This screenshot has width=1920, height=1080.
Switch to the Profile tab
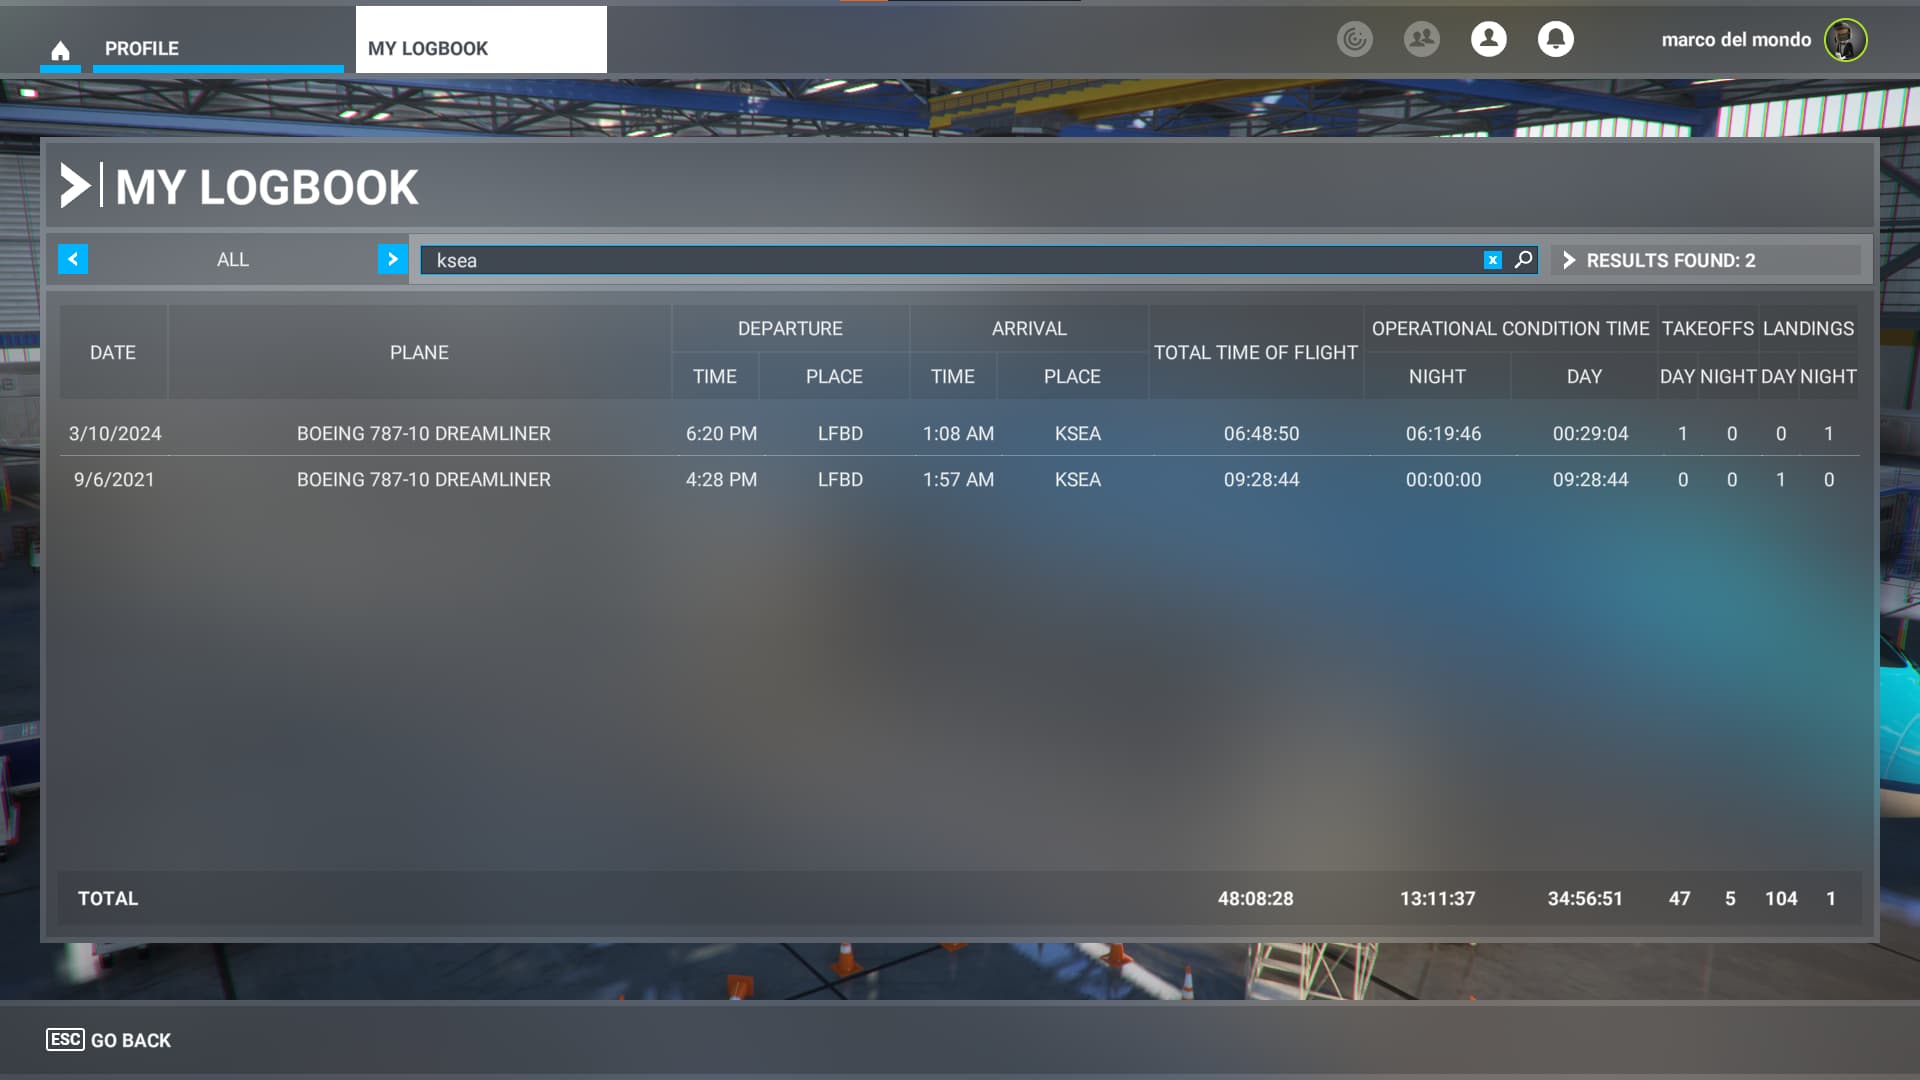click(141, 48)
